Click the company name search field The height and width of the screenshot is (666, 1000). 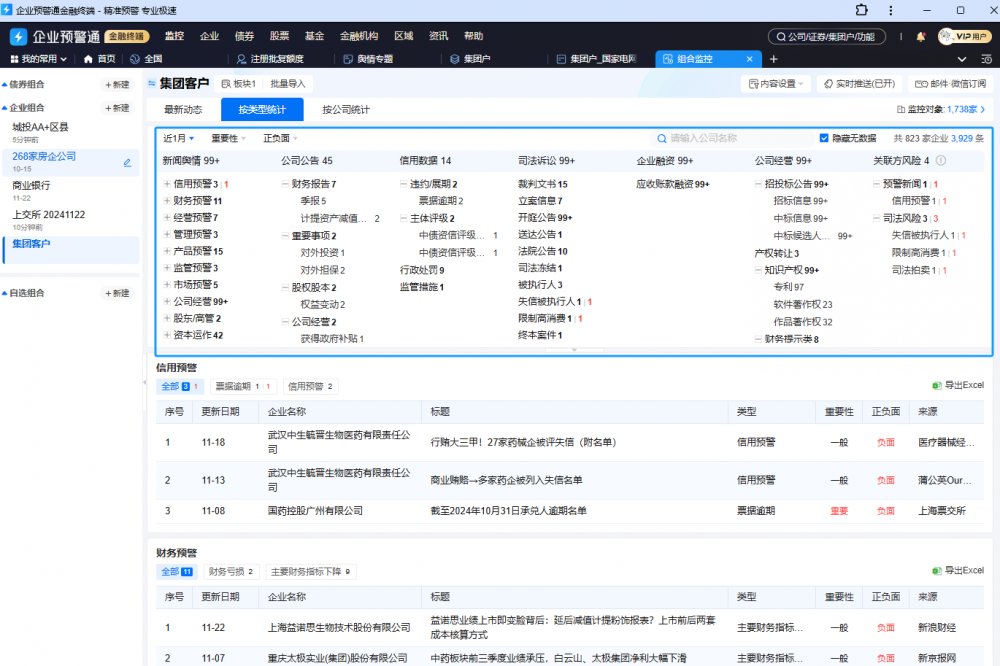point(730,138)
